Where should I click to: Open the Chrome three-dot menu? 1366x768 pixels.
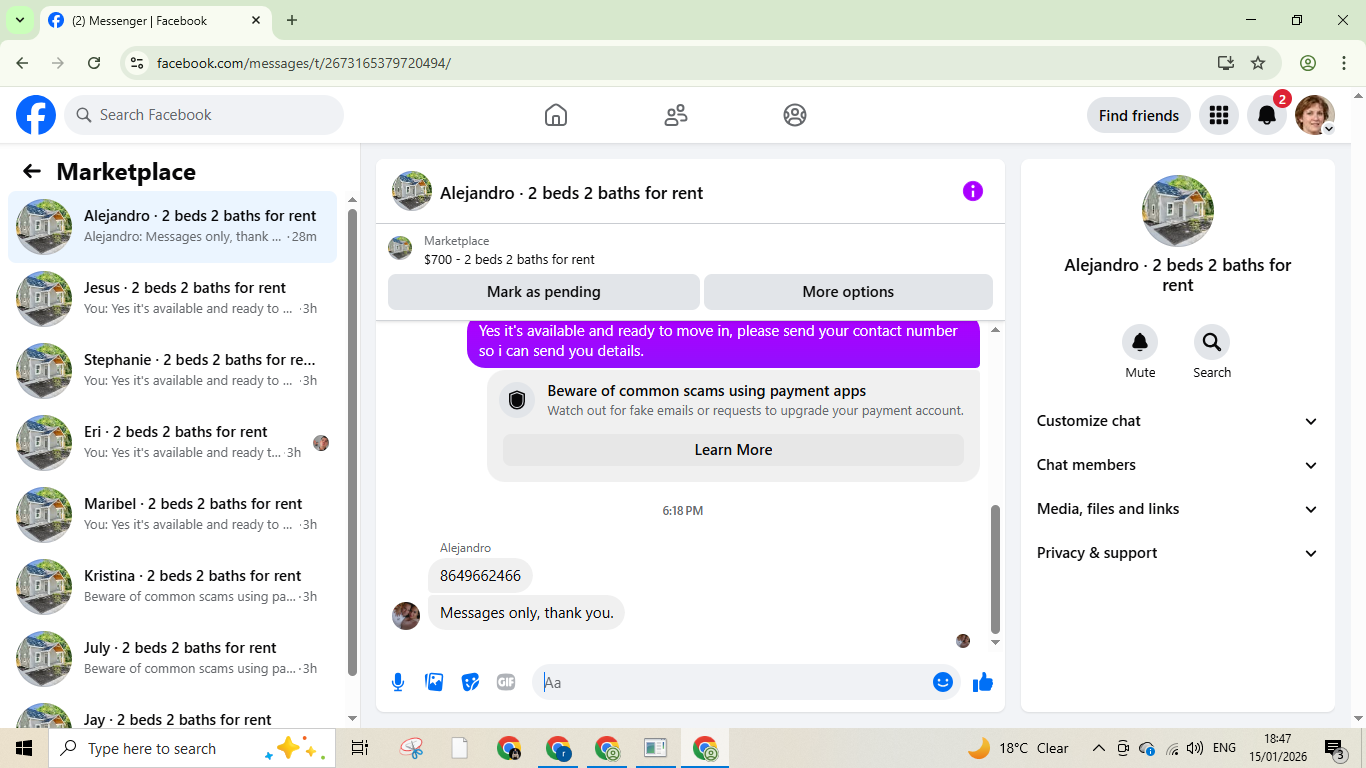tap(1344, 63)
